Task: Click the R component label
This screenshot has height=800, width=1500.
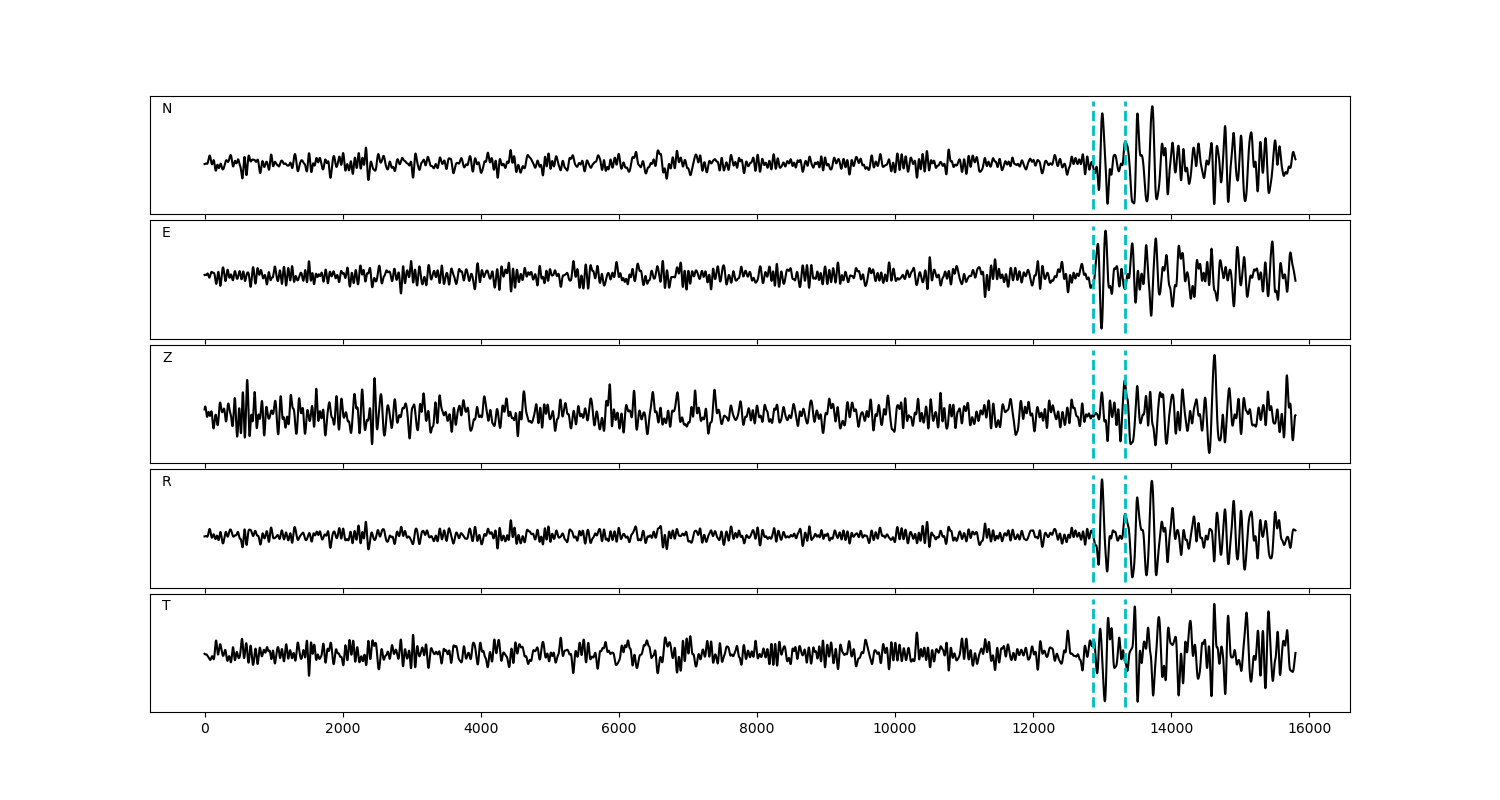Action: (167, 482)
